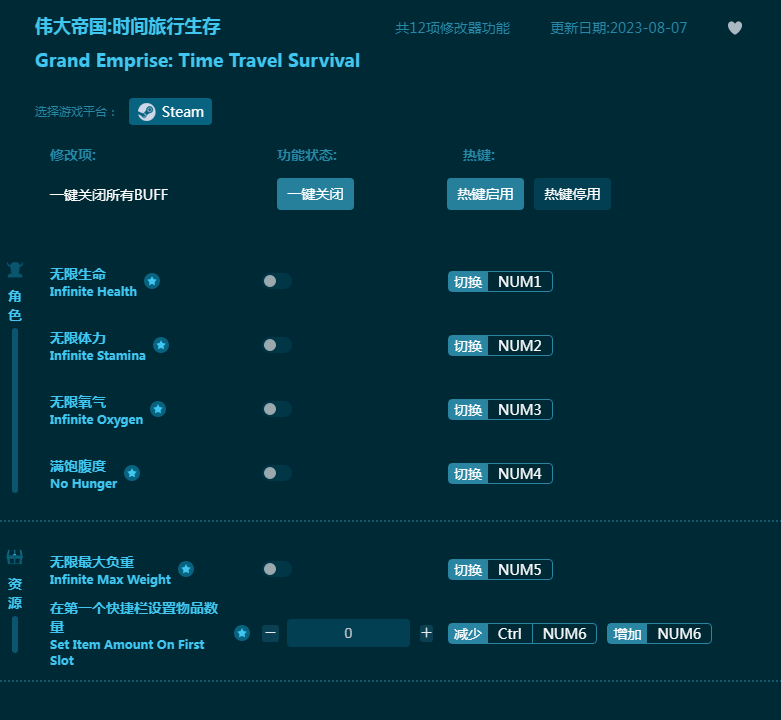Click the star icon beside Set Item Amount
This screenshot has height=720, width=781.
(x=242, y=633)
